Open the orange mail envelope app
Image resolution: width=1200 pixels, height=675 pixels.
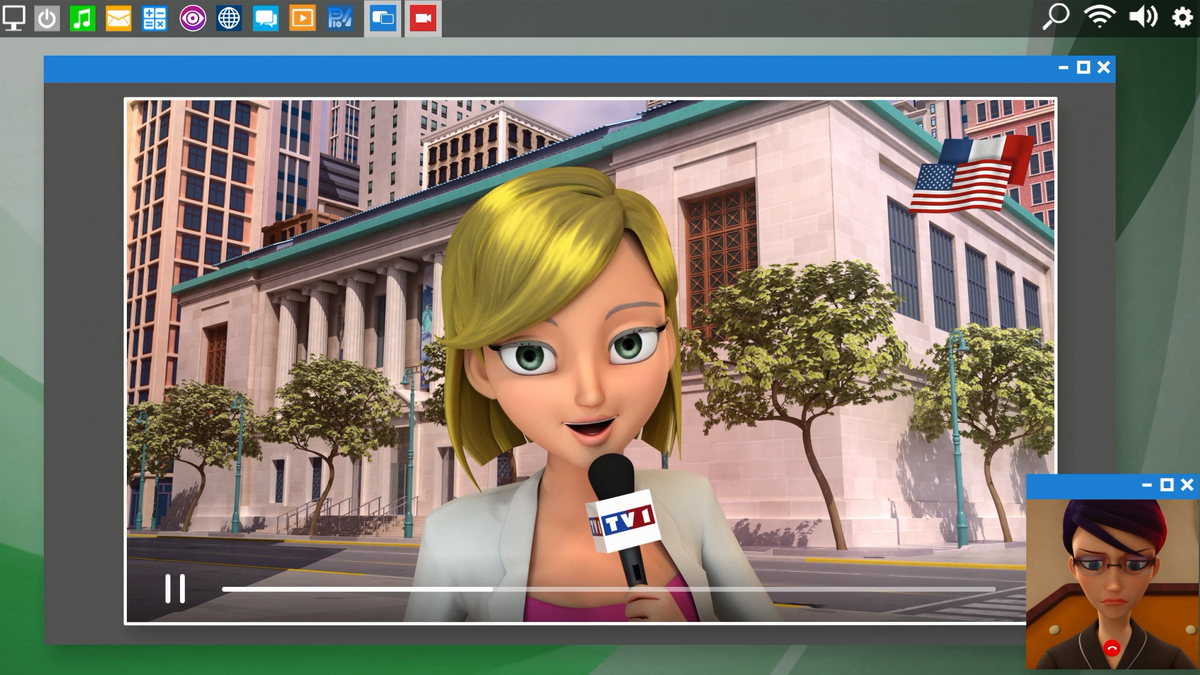(118, 18)
